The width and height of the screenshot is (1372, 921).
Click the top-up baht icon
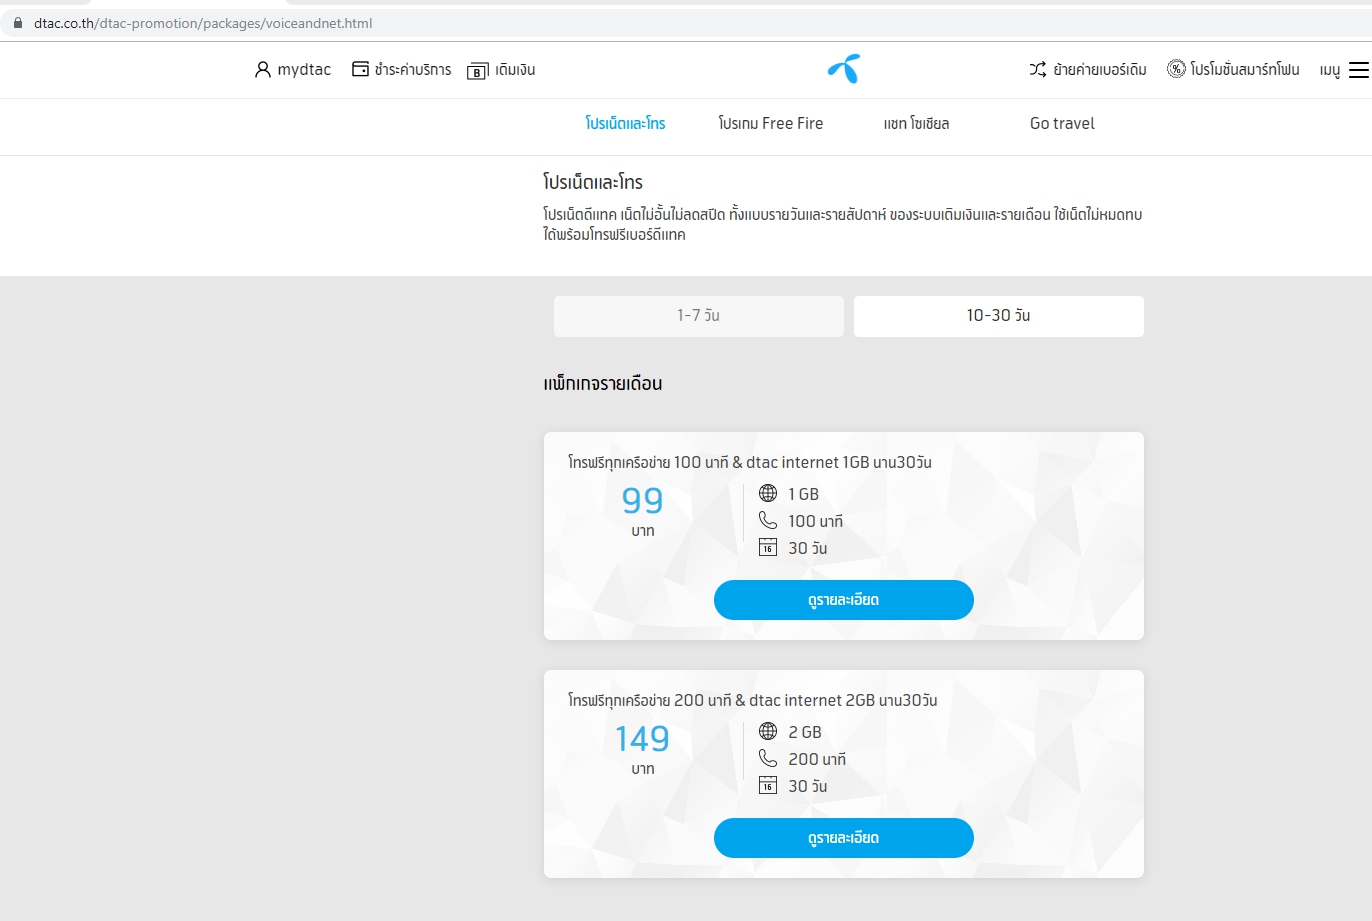coord(478,71)
